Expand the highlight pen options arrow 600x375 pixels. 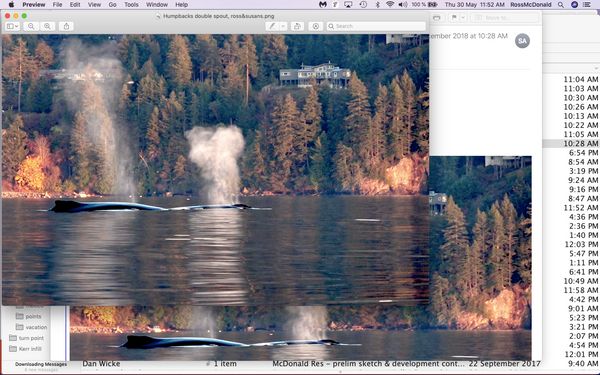(x=283, y=26)
